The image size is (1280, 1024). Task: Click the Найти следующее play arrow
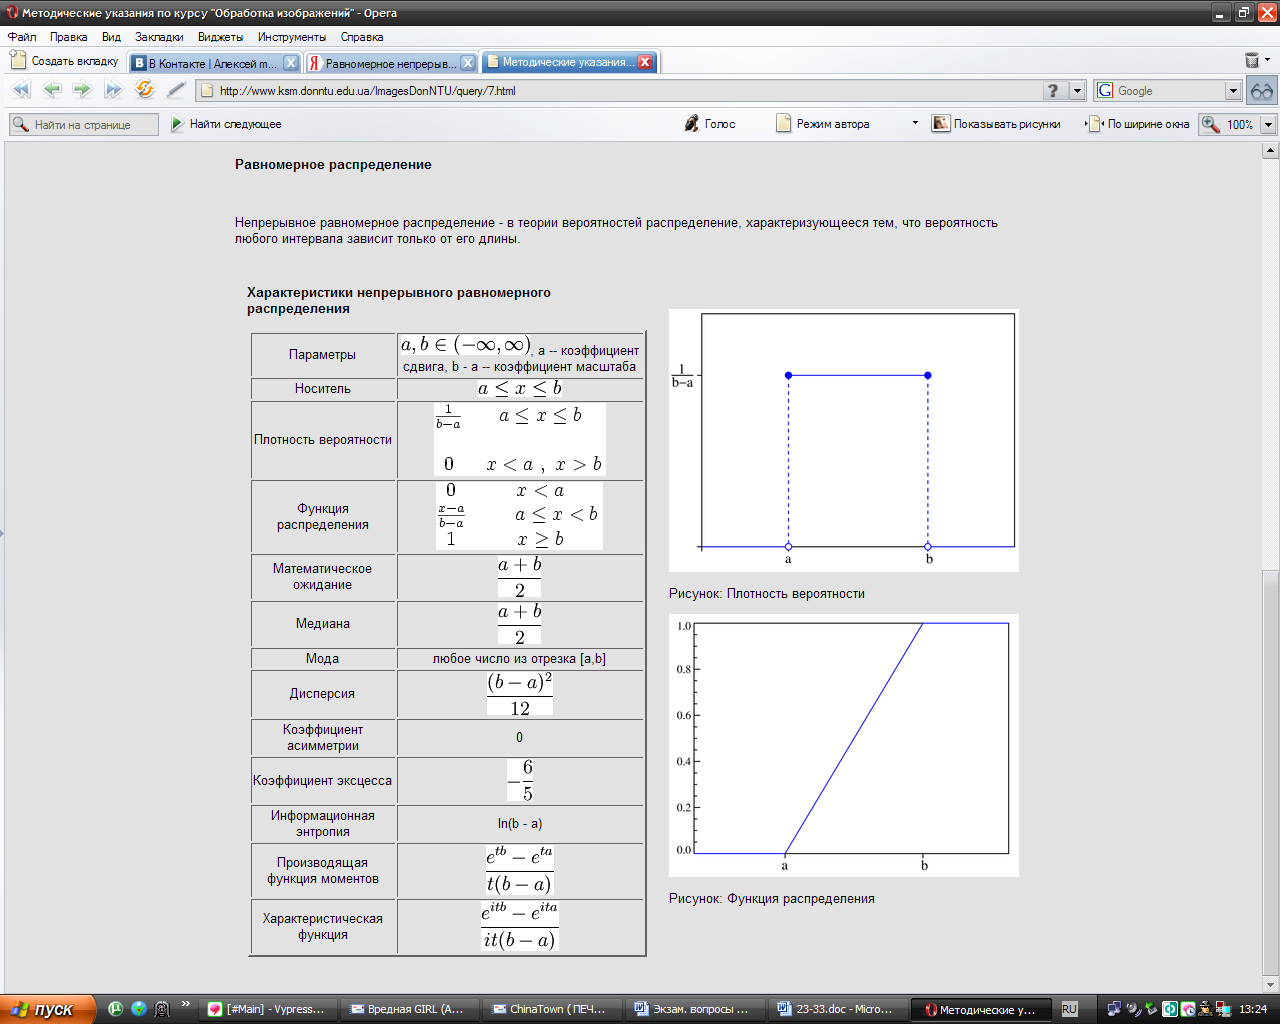[177, 124]
